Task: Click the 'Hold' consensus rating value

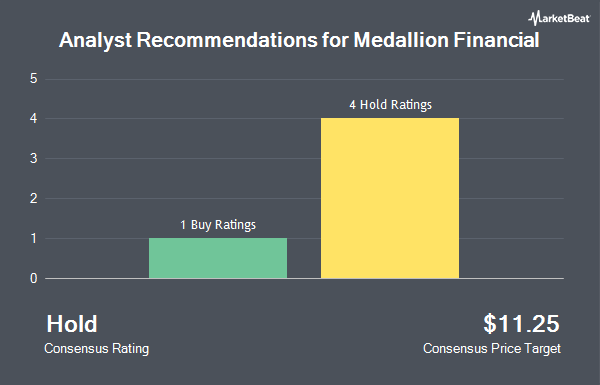Action: pyautogui.click(x=72, y=324)
